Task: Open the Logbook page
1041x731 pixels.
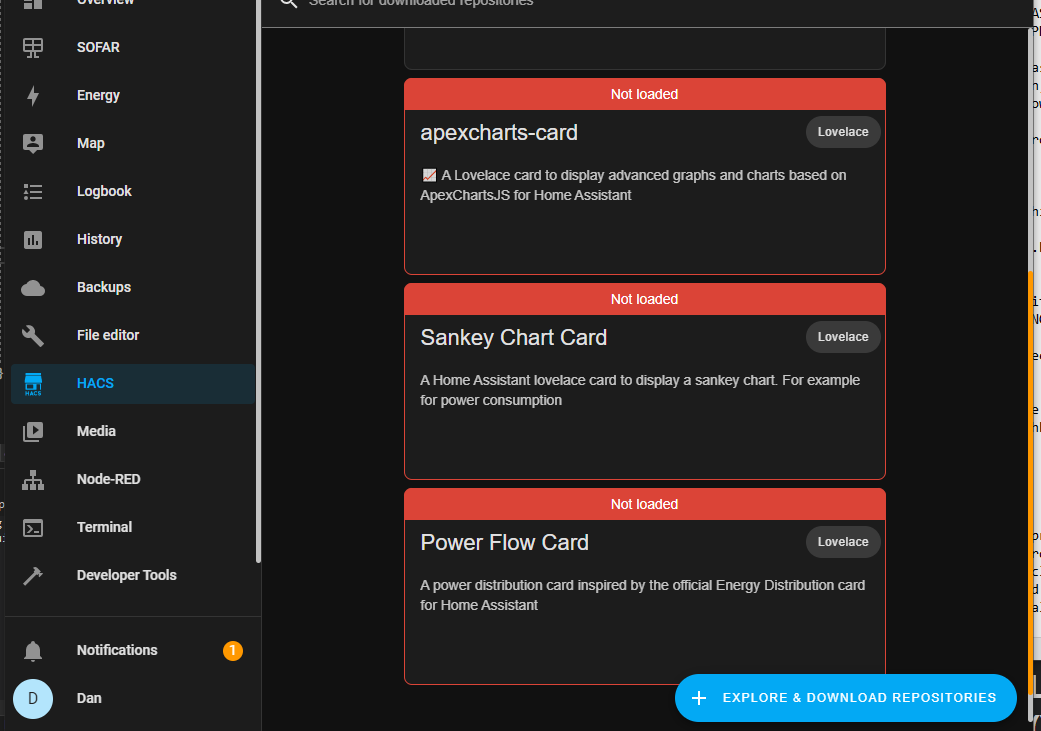Action: 133,191
